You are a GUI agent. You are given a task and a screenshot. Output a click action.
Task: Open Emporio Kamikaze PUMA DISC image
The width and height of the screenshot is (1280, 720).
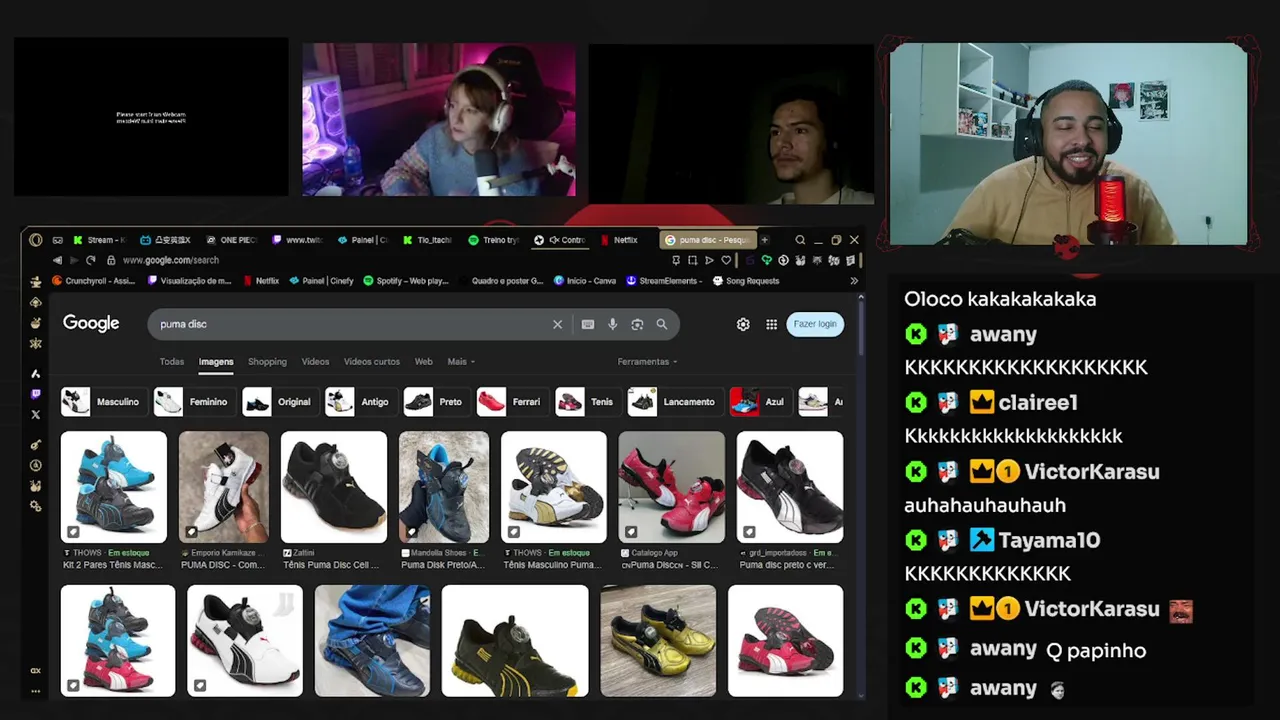[224, 487]
